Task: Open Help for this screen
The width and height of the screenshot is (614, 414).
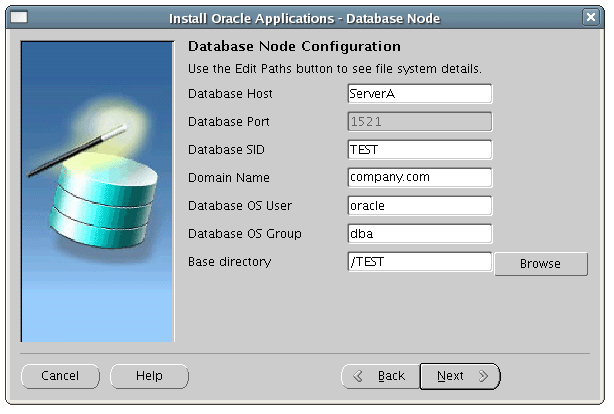Action: 149,376
